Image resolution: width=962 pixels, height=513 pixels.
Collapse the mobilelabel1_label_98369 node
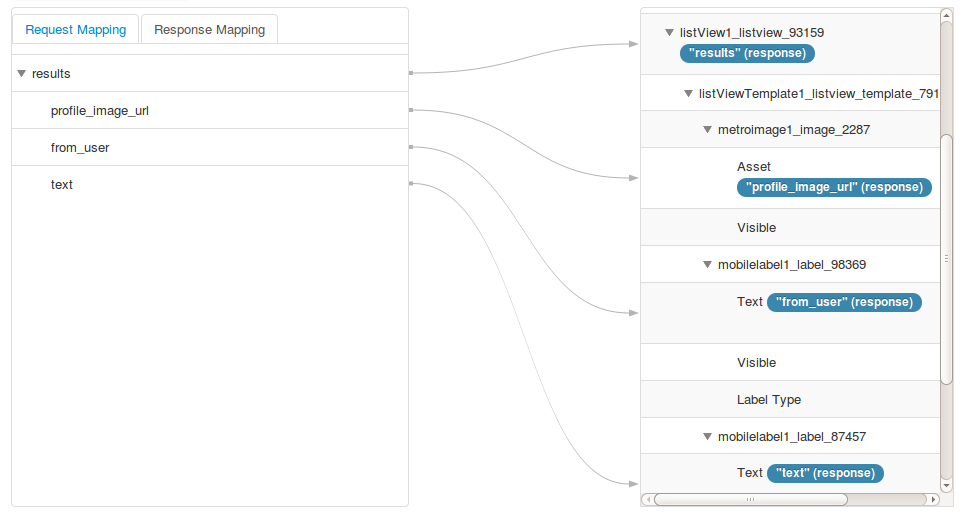pyautogui.click(x=707, y=265)
